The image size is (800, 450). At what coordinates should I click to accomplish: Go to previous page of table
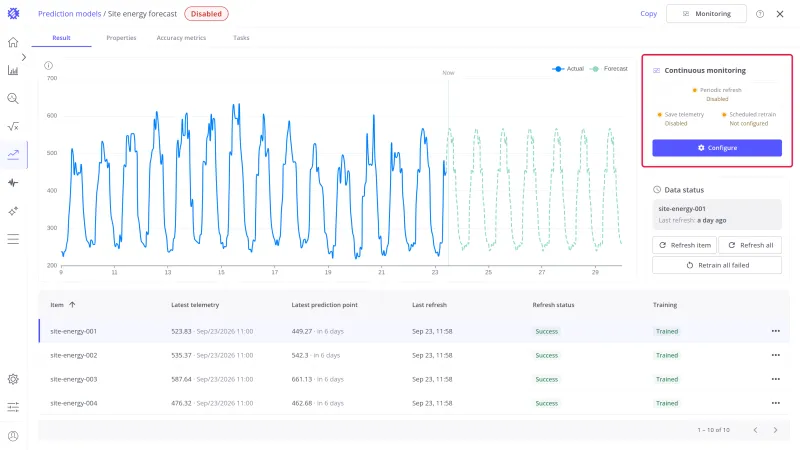[756, 430]
